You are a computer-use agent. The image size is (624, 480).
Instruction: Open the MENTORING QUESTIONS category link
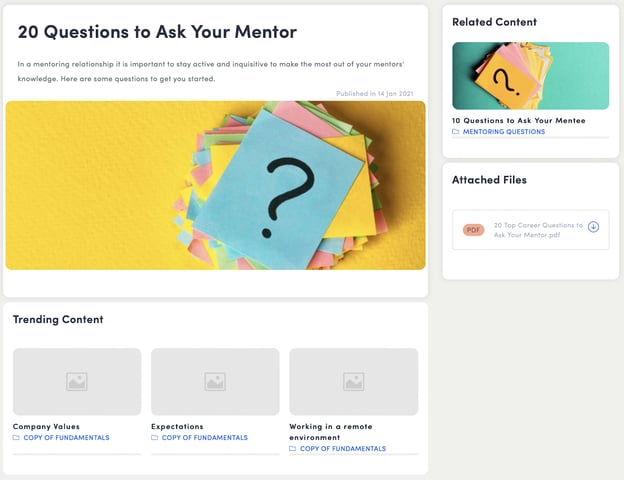(504, 131)
